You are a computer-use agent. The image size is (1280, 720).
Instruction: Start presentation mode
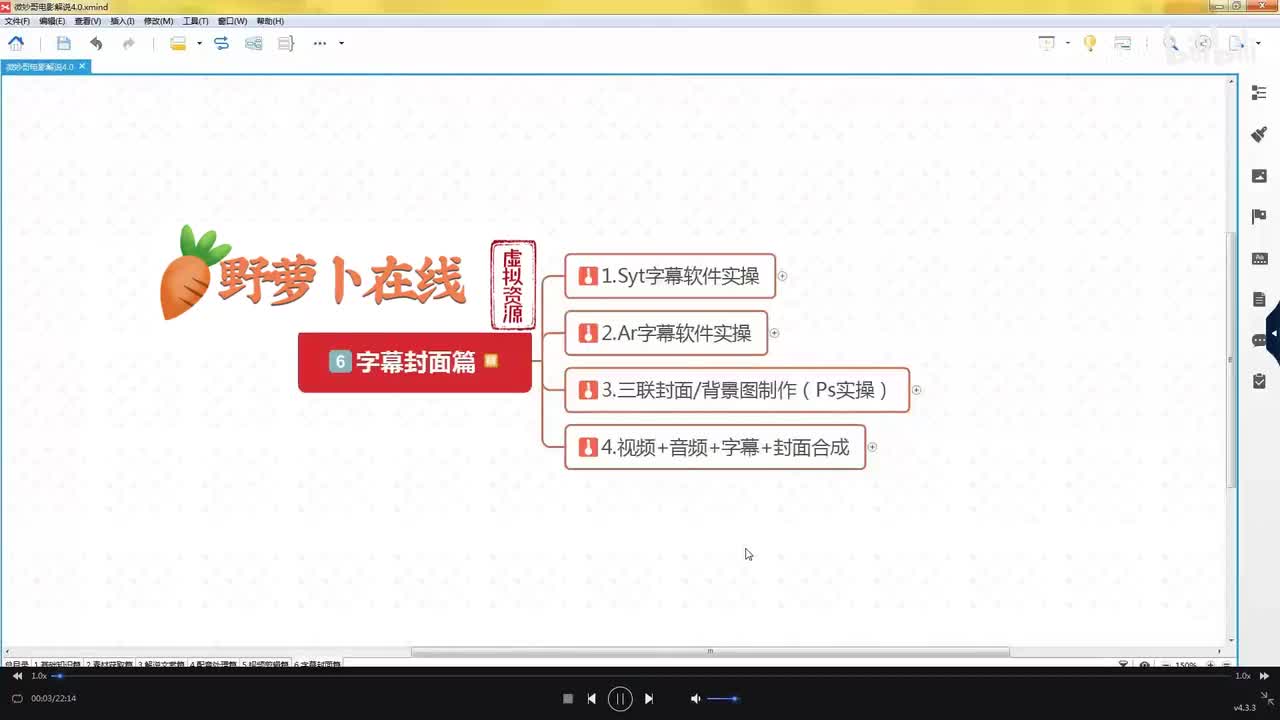1047,43
